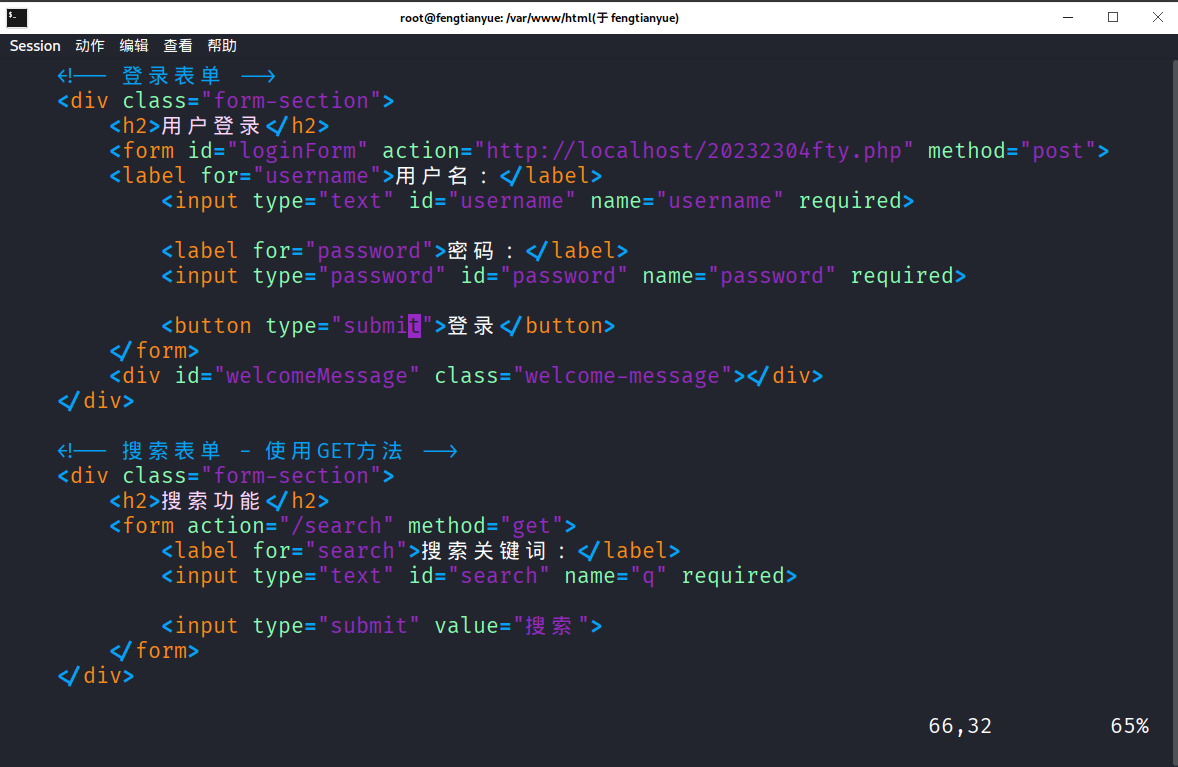Maximize the terminal window

(x=1113, y=17)
